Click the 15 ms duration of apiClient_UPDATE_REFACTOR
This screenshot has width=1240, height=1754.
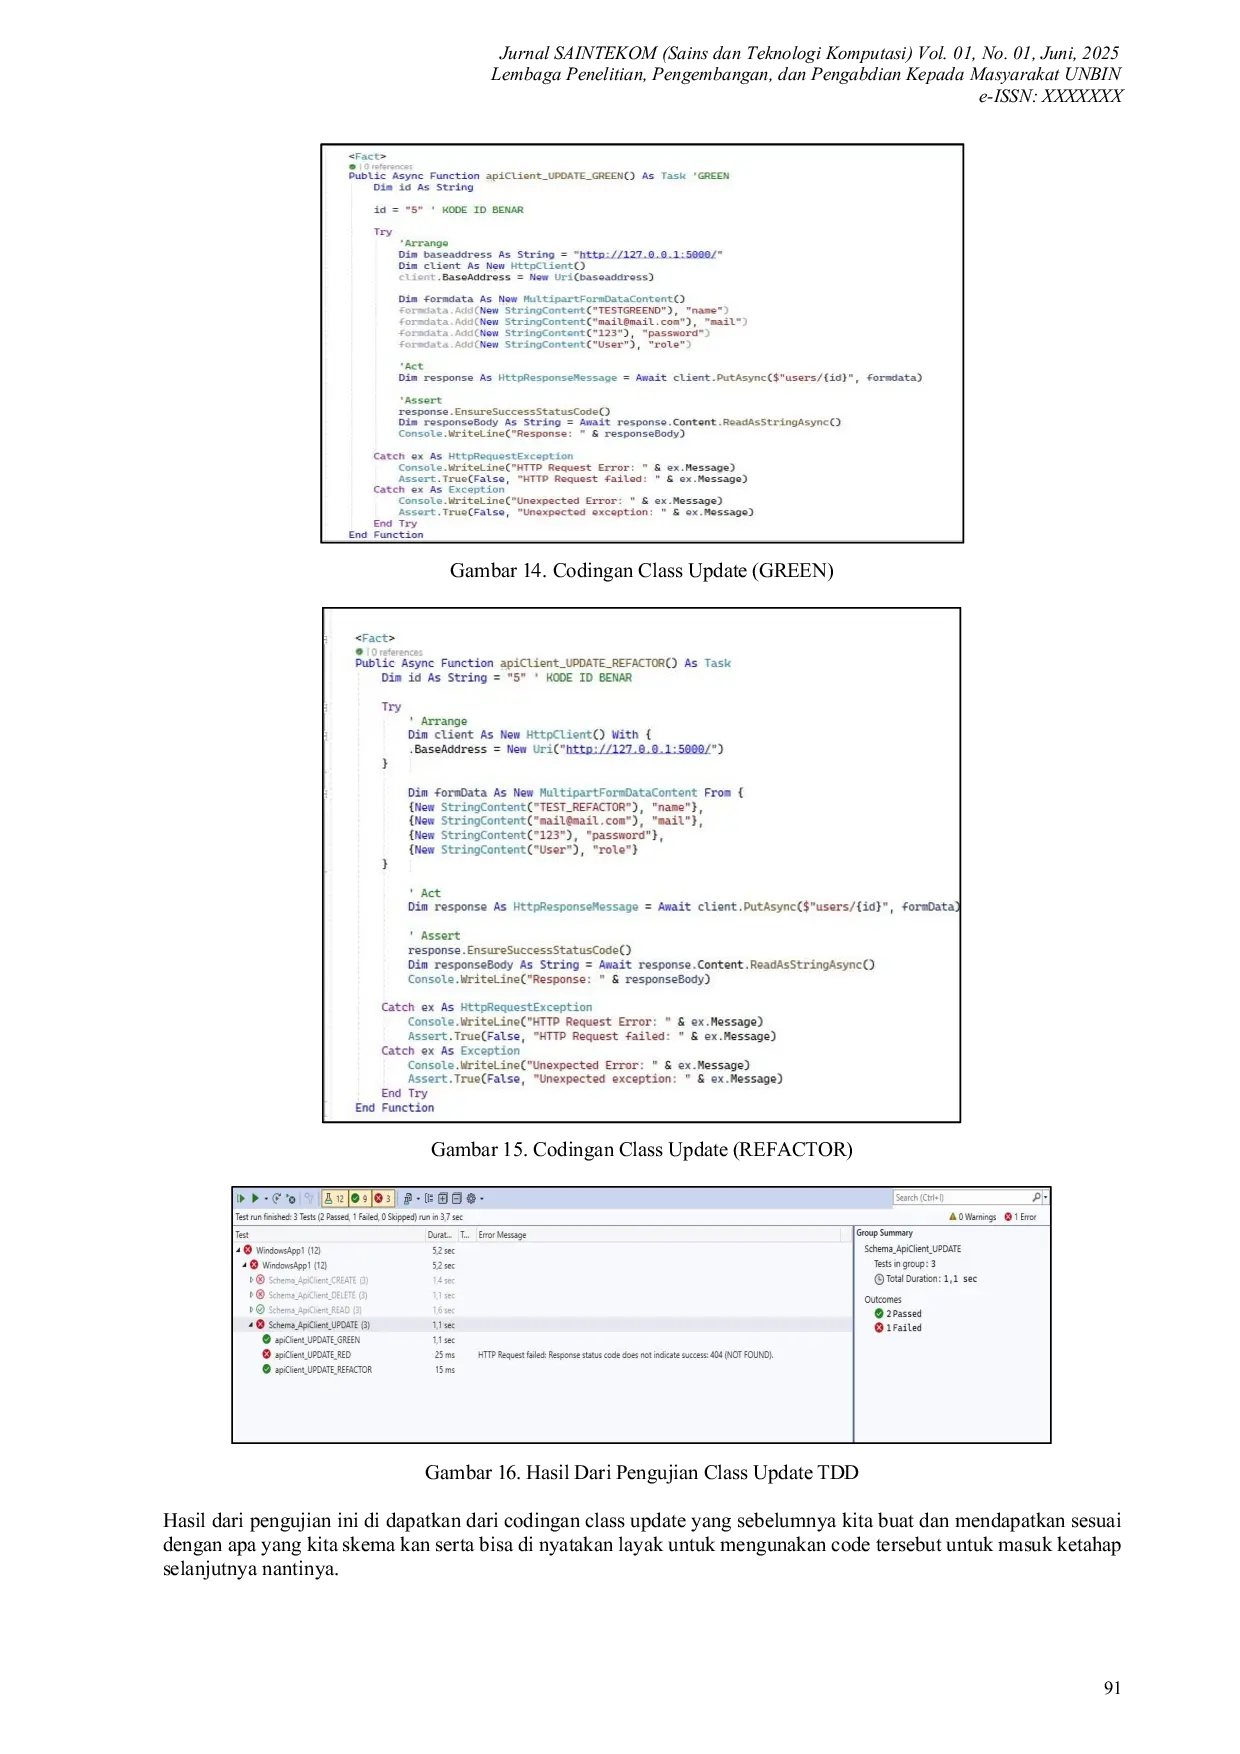click(444, 1370)
